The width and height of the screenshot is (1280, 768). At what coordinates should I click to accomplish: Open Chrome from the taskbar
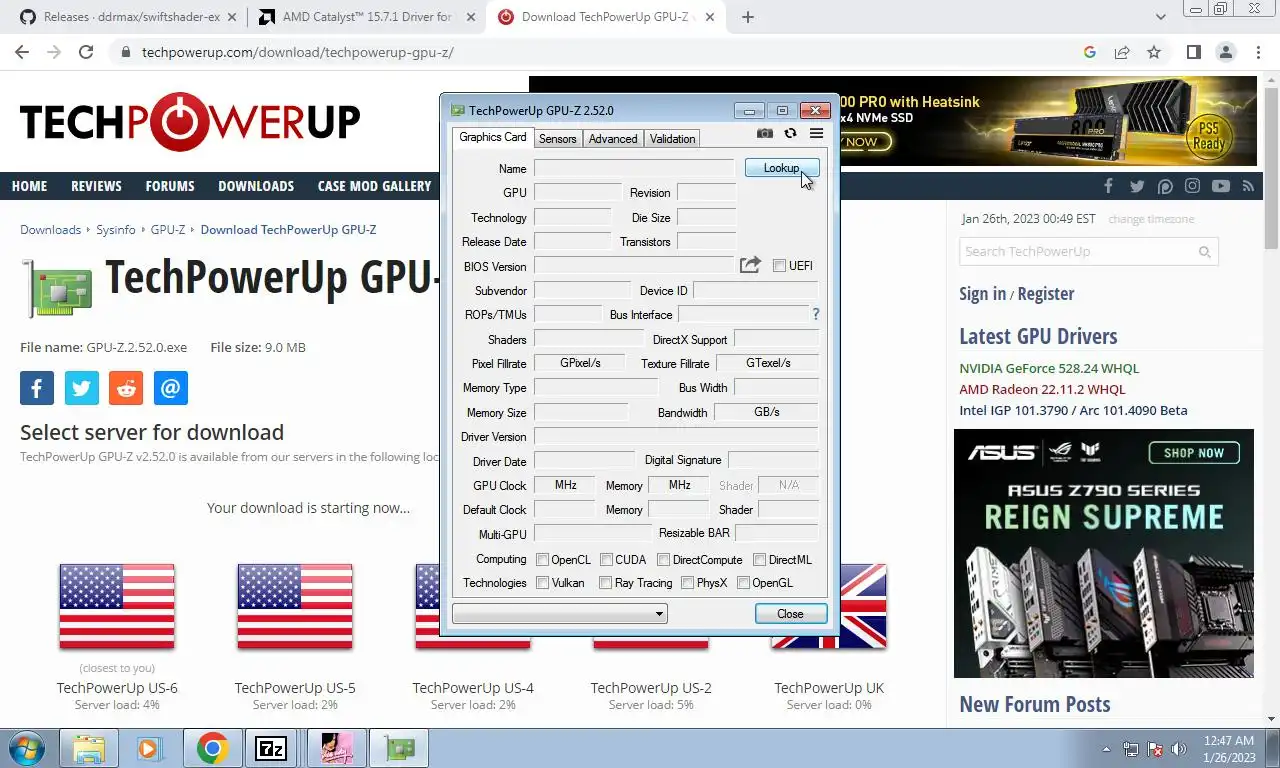coord(212,748)
